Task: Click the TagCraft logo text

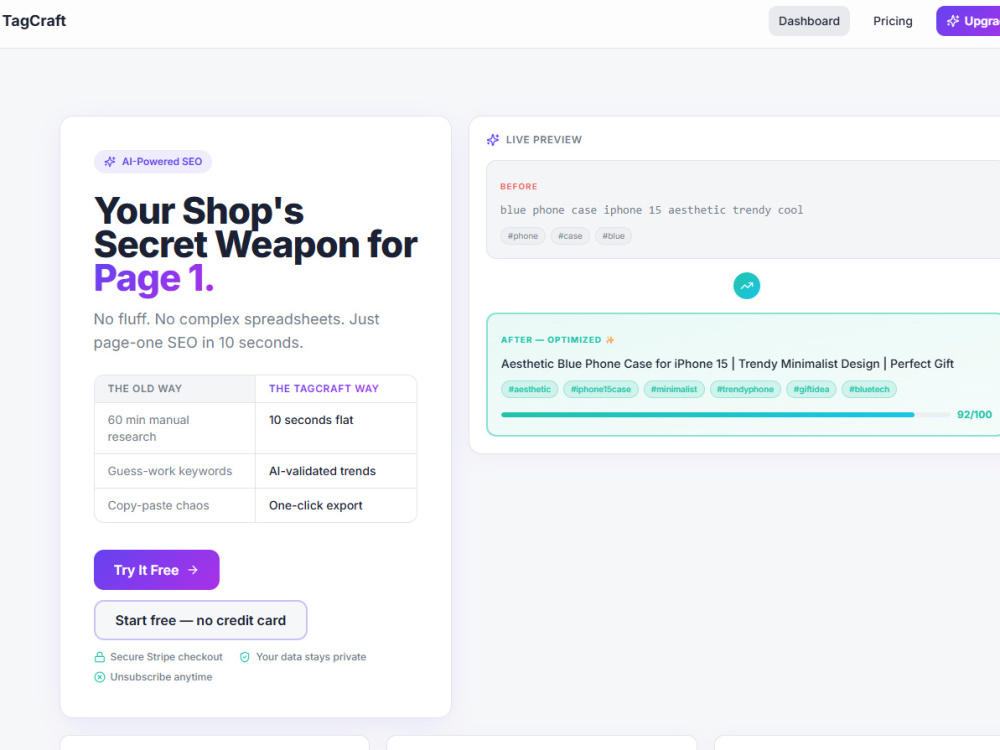Action: 34,21
